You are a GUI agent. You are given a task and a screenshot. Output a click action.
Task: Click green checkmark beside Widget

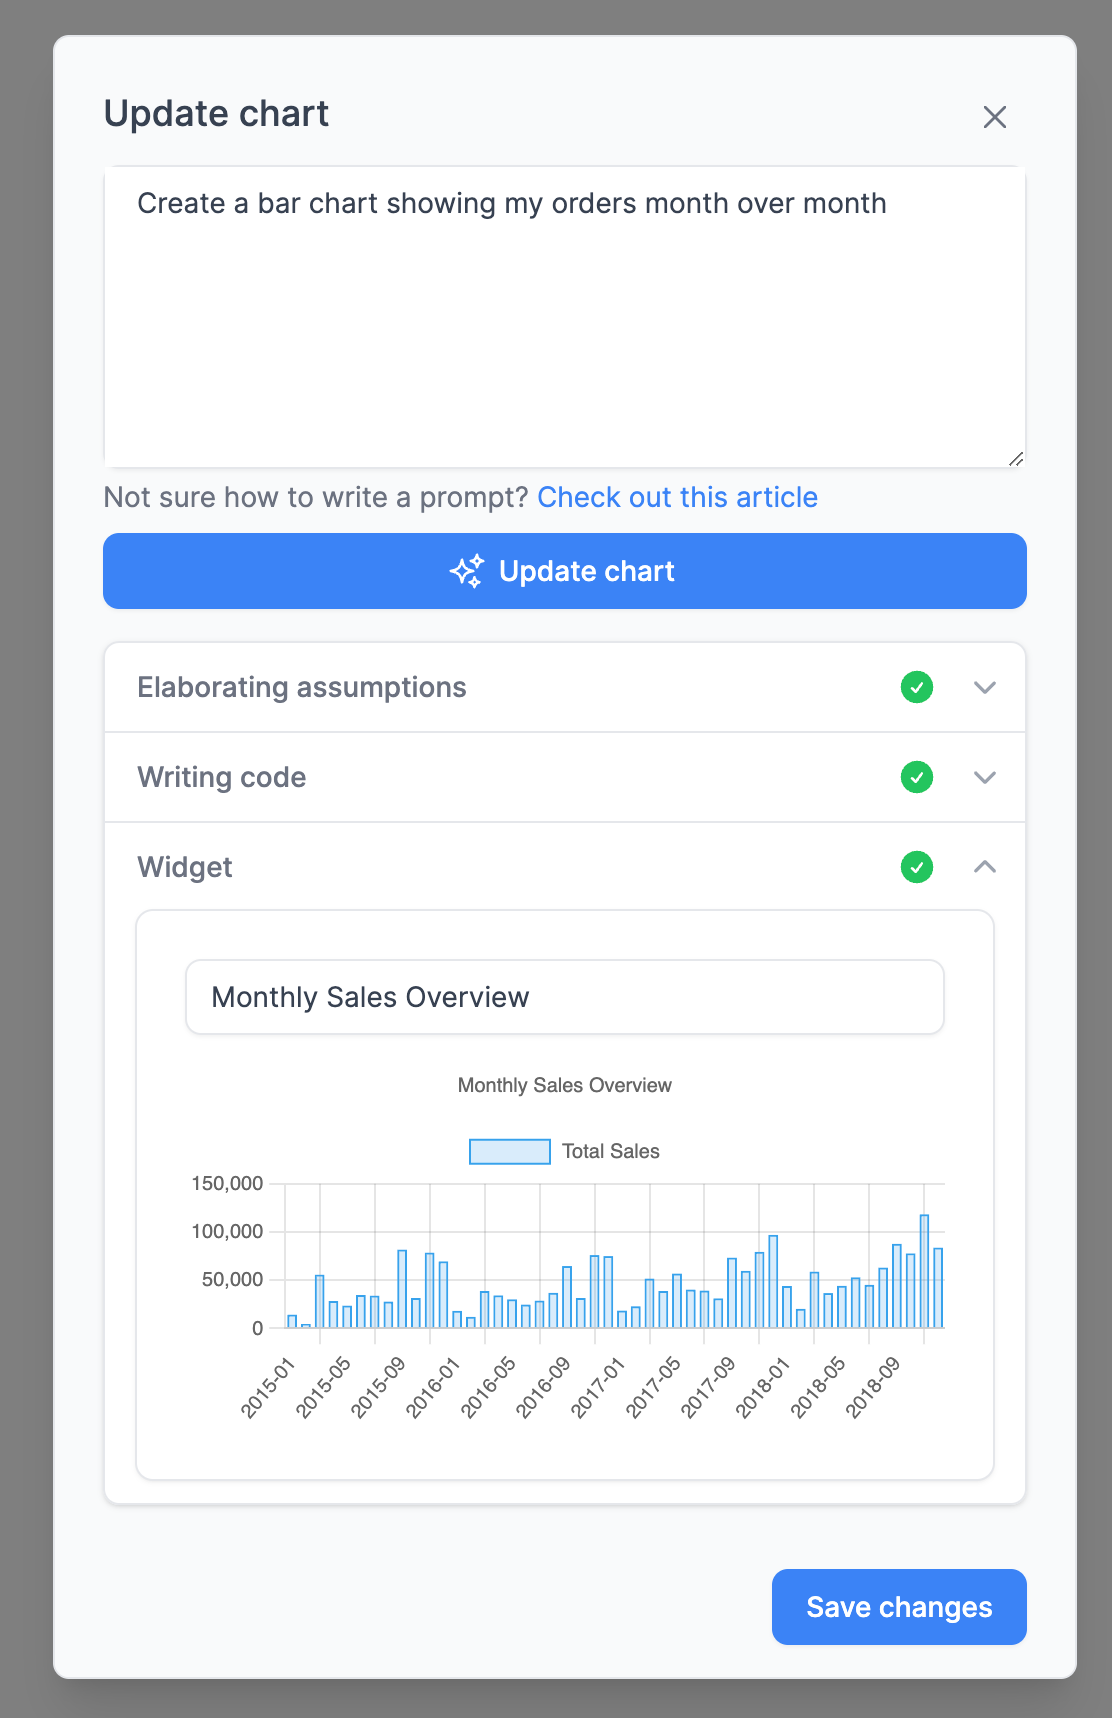click(917, 867)
